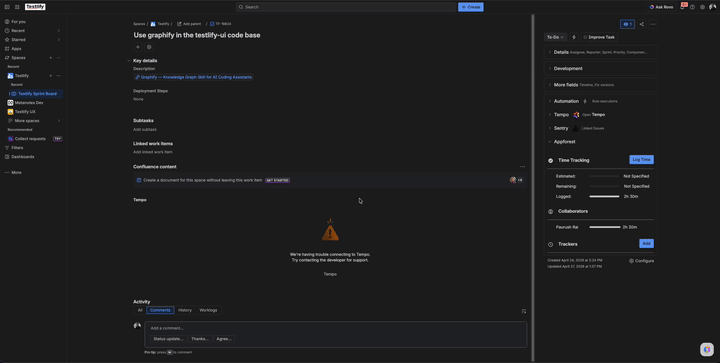720x363 pixels.
Task: Select the Comments activity tab
Action: coord(160,310)
